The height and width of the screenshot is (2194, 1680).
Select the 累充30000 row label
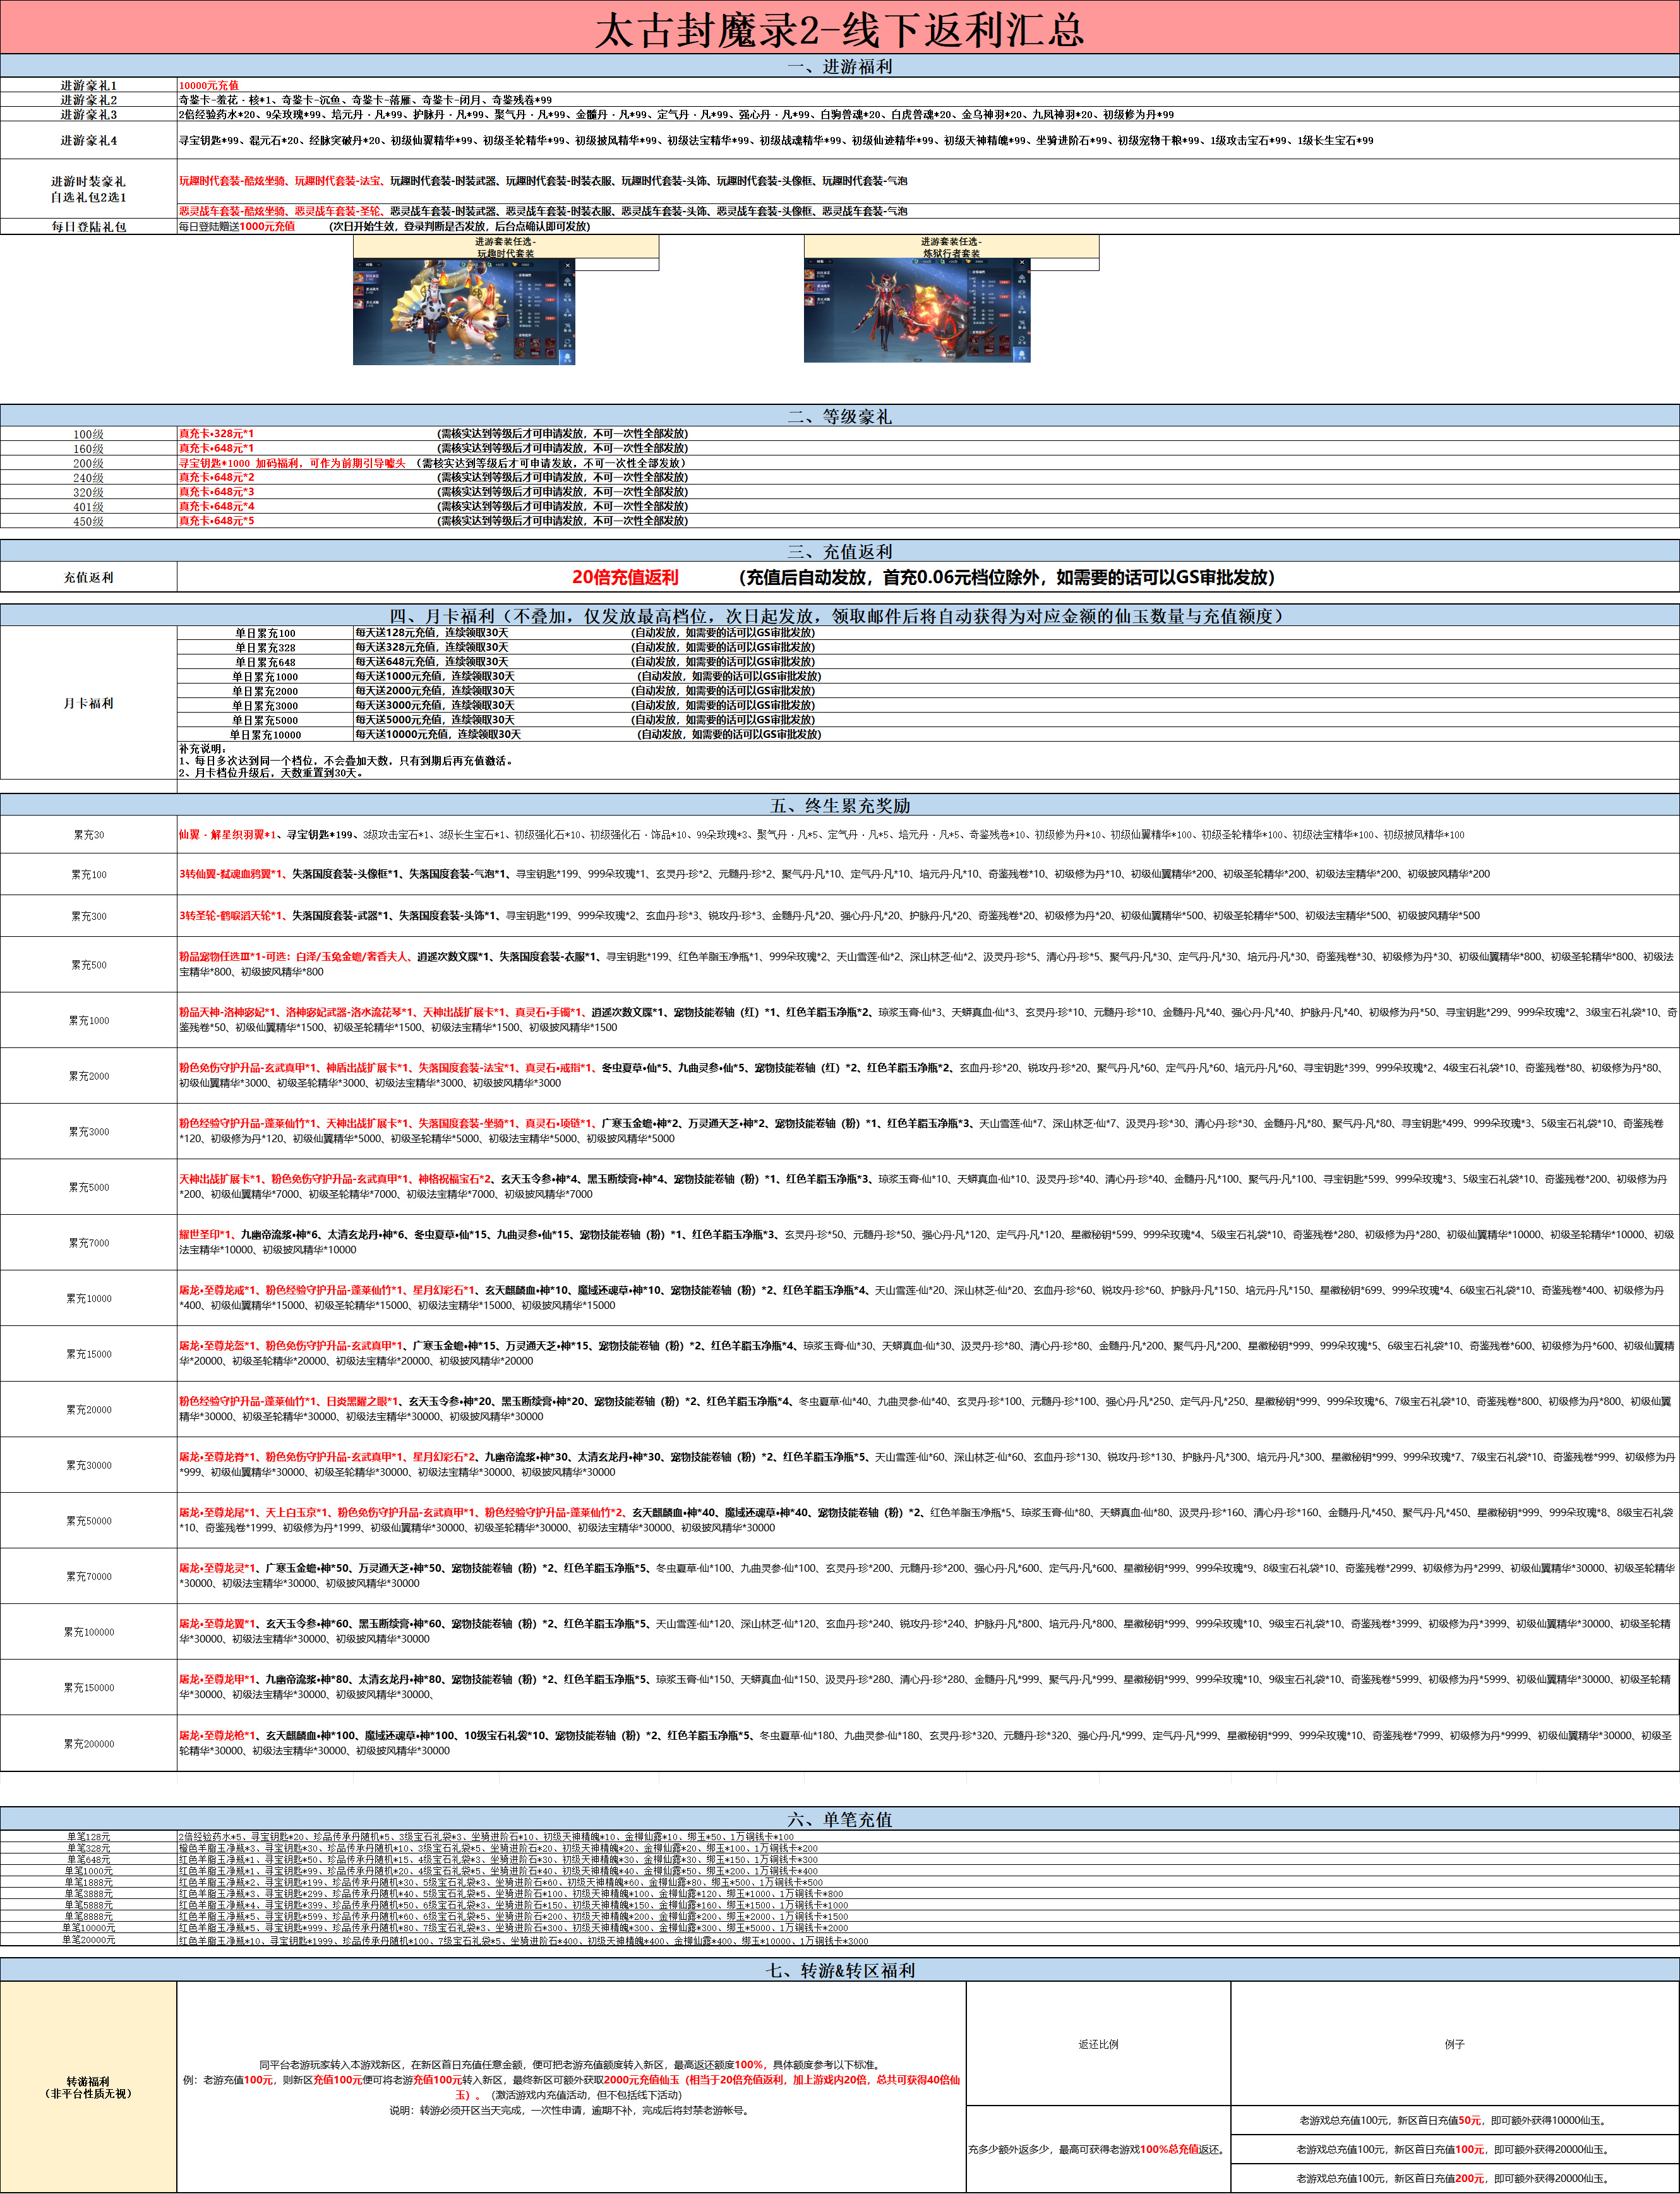[x=88, y=1465]
